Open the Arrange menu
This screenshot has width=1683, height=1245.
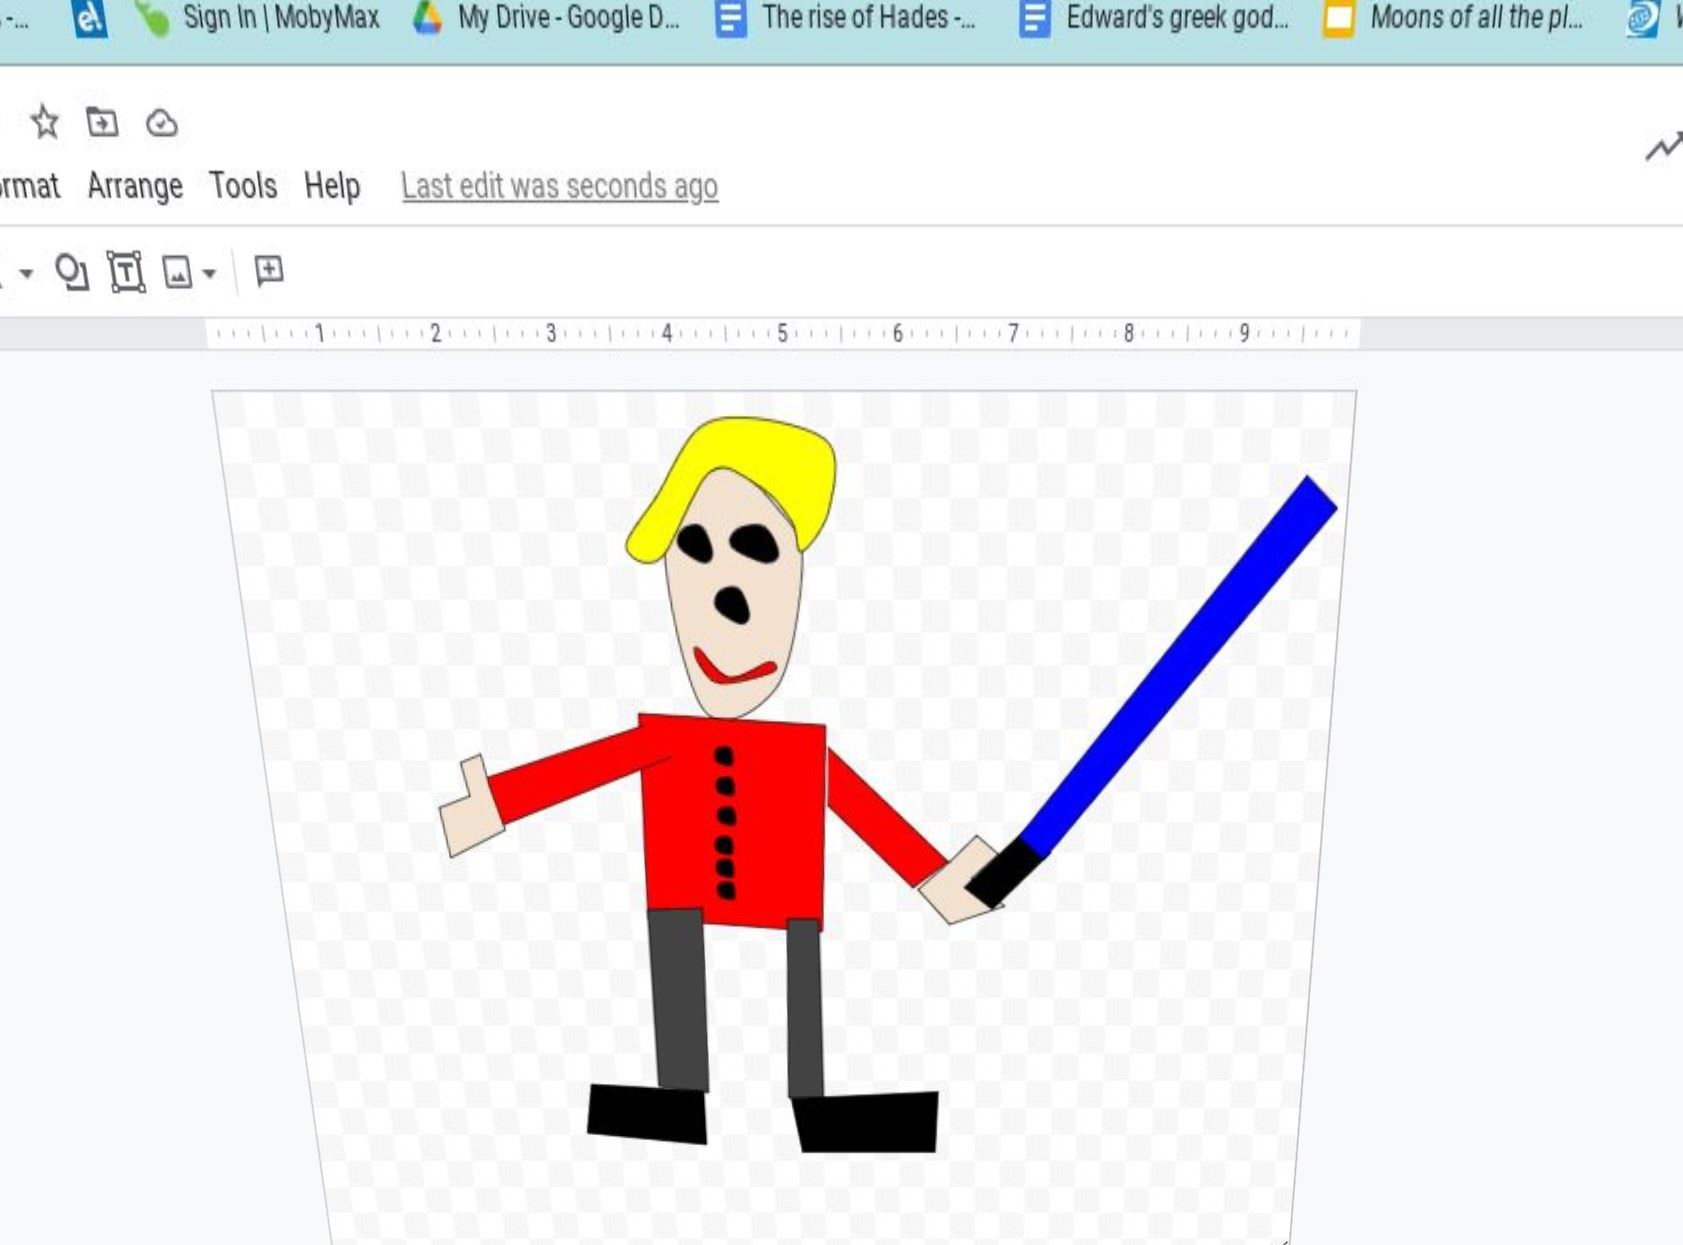pos(135,186)
